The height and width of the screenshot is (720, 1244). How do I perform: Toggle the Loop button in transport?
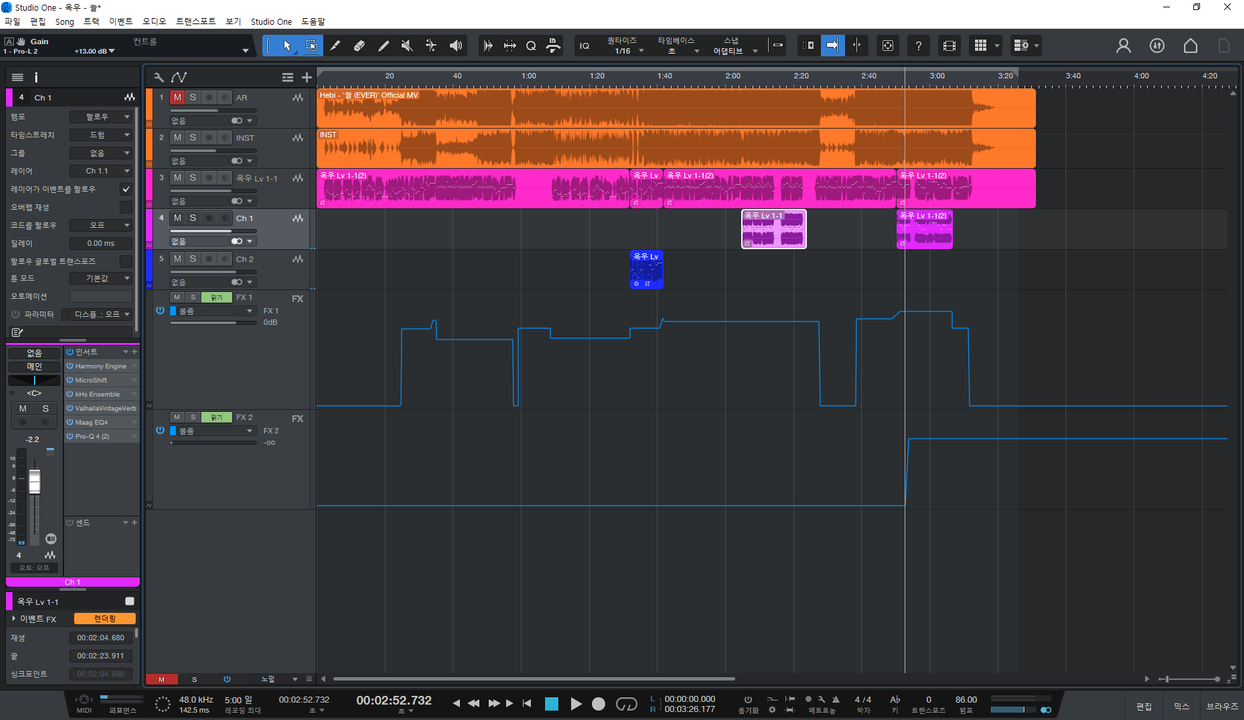[627, 704]
